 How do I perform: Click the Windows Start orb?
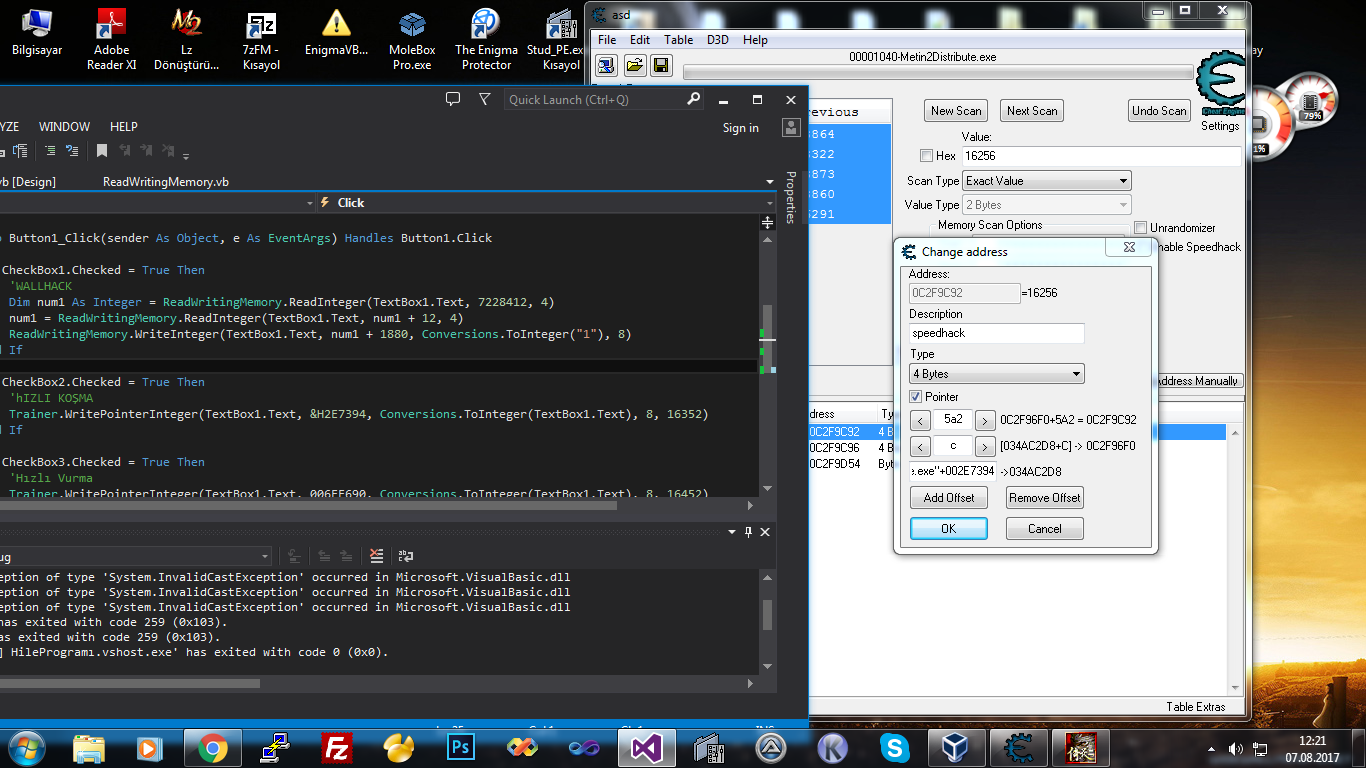26,747
